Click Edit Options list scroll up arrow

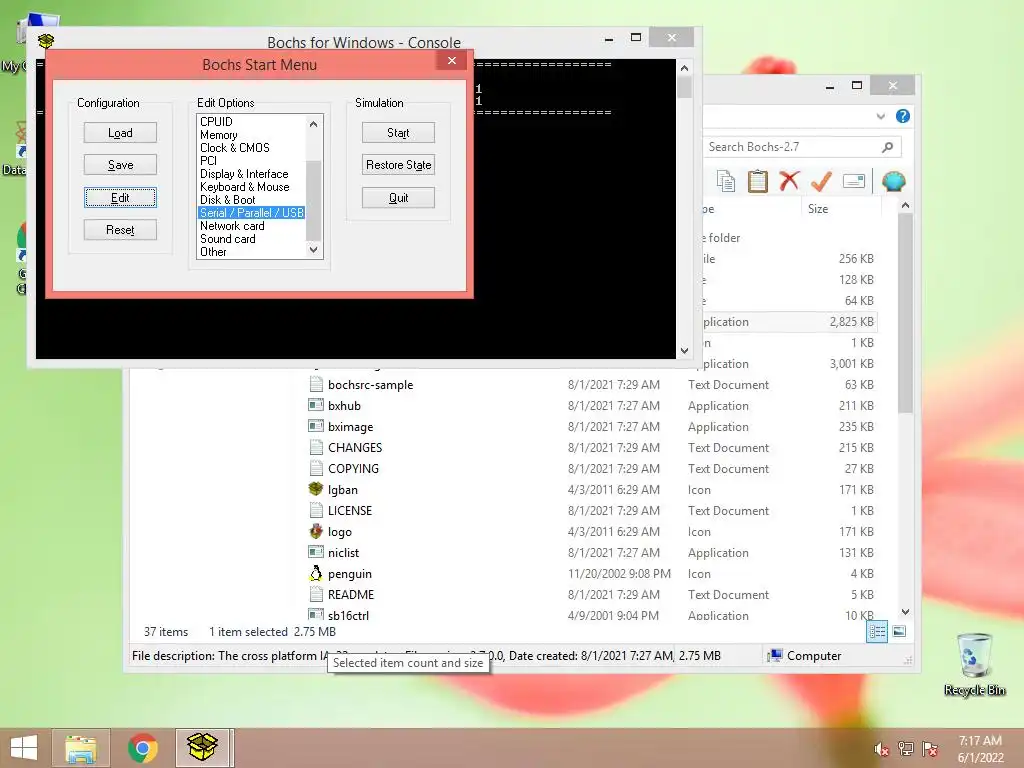[313, 123]
